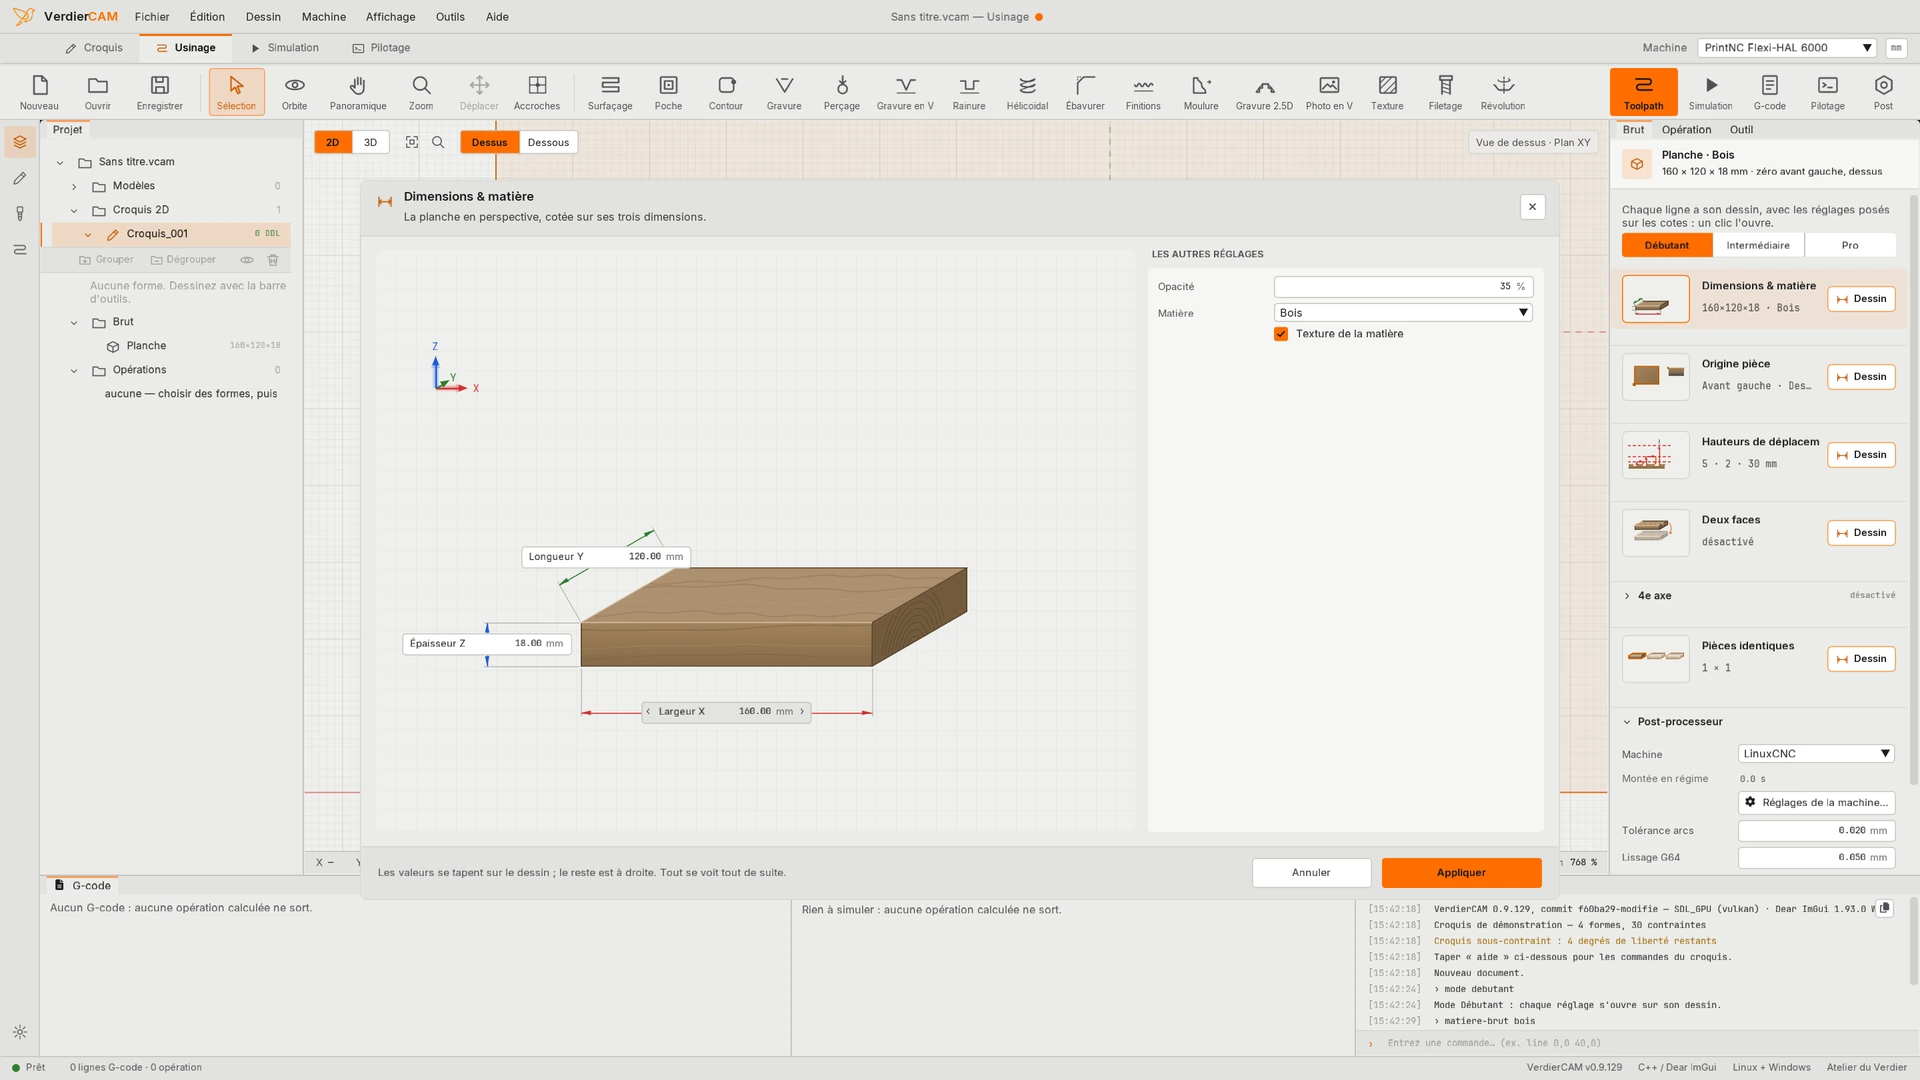Activate the Orbite view tool

tap(294, 92)
